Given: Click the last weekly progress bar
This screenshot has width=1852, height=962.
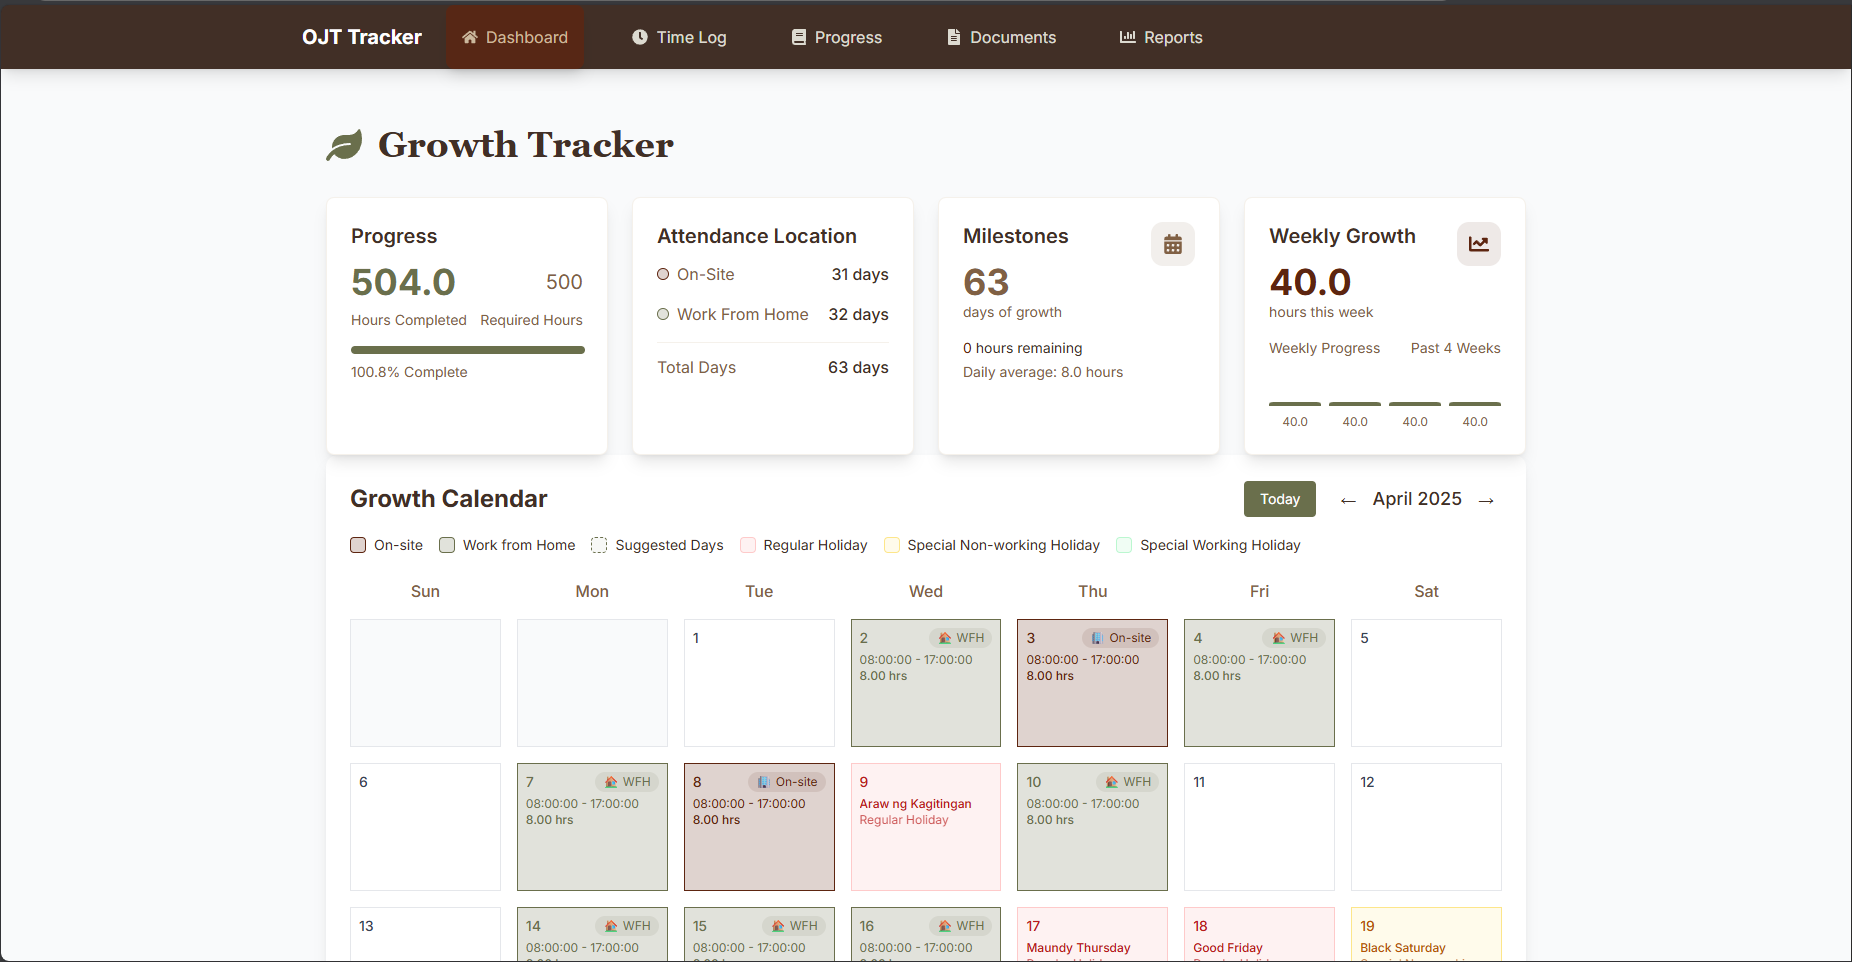Looking at the screenshot, I should click(1475, 404).
